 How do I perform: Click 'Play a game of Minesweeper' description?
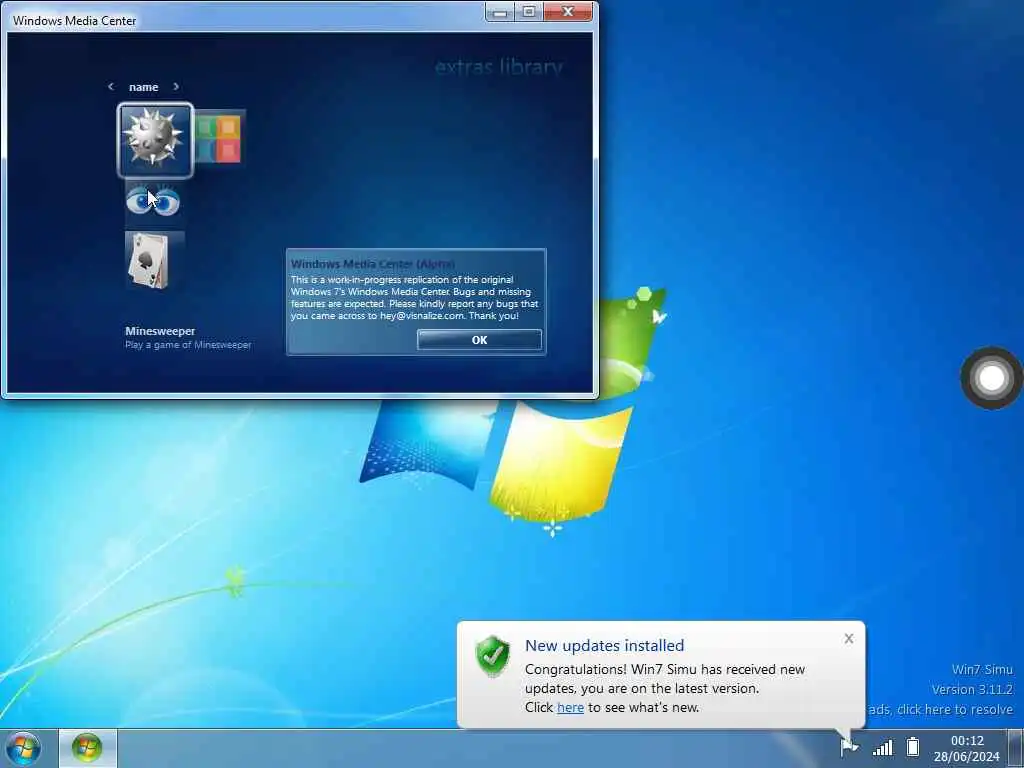coord(188,345)
